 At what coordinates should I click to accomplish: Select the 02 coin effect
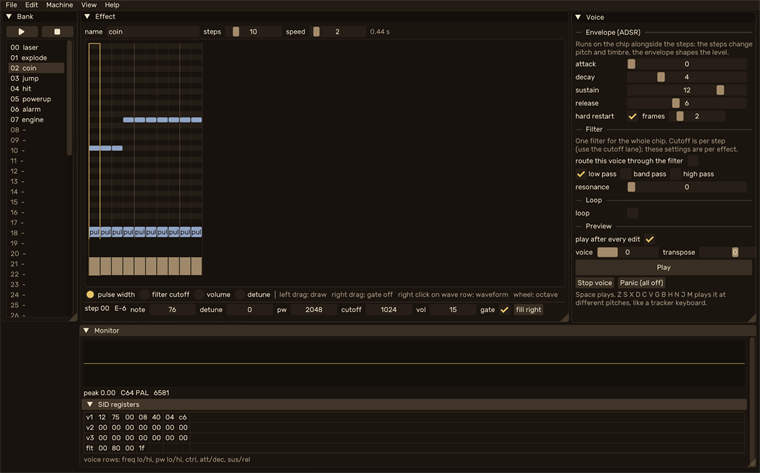(36, 68)
